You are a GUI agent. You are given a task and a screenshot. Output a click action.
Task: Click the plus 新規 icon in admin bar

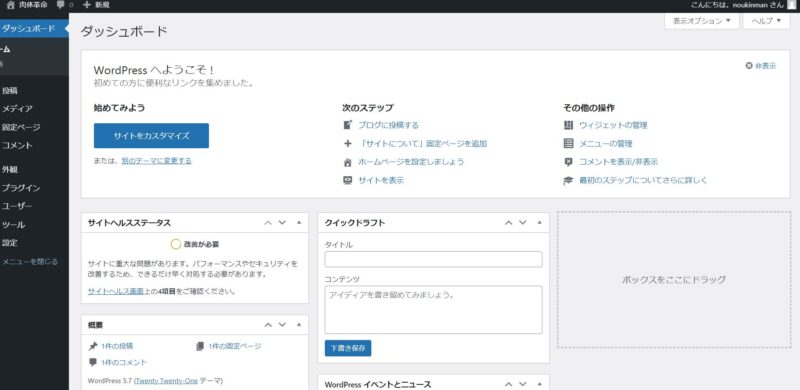click(87, 5)
